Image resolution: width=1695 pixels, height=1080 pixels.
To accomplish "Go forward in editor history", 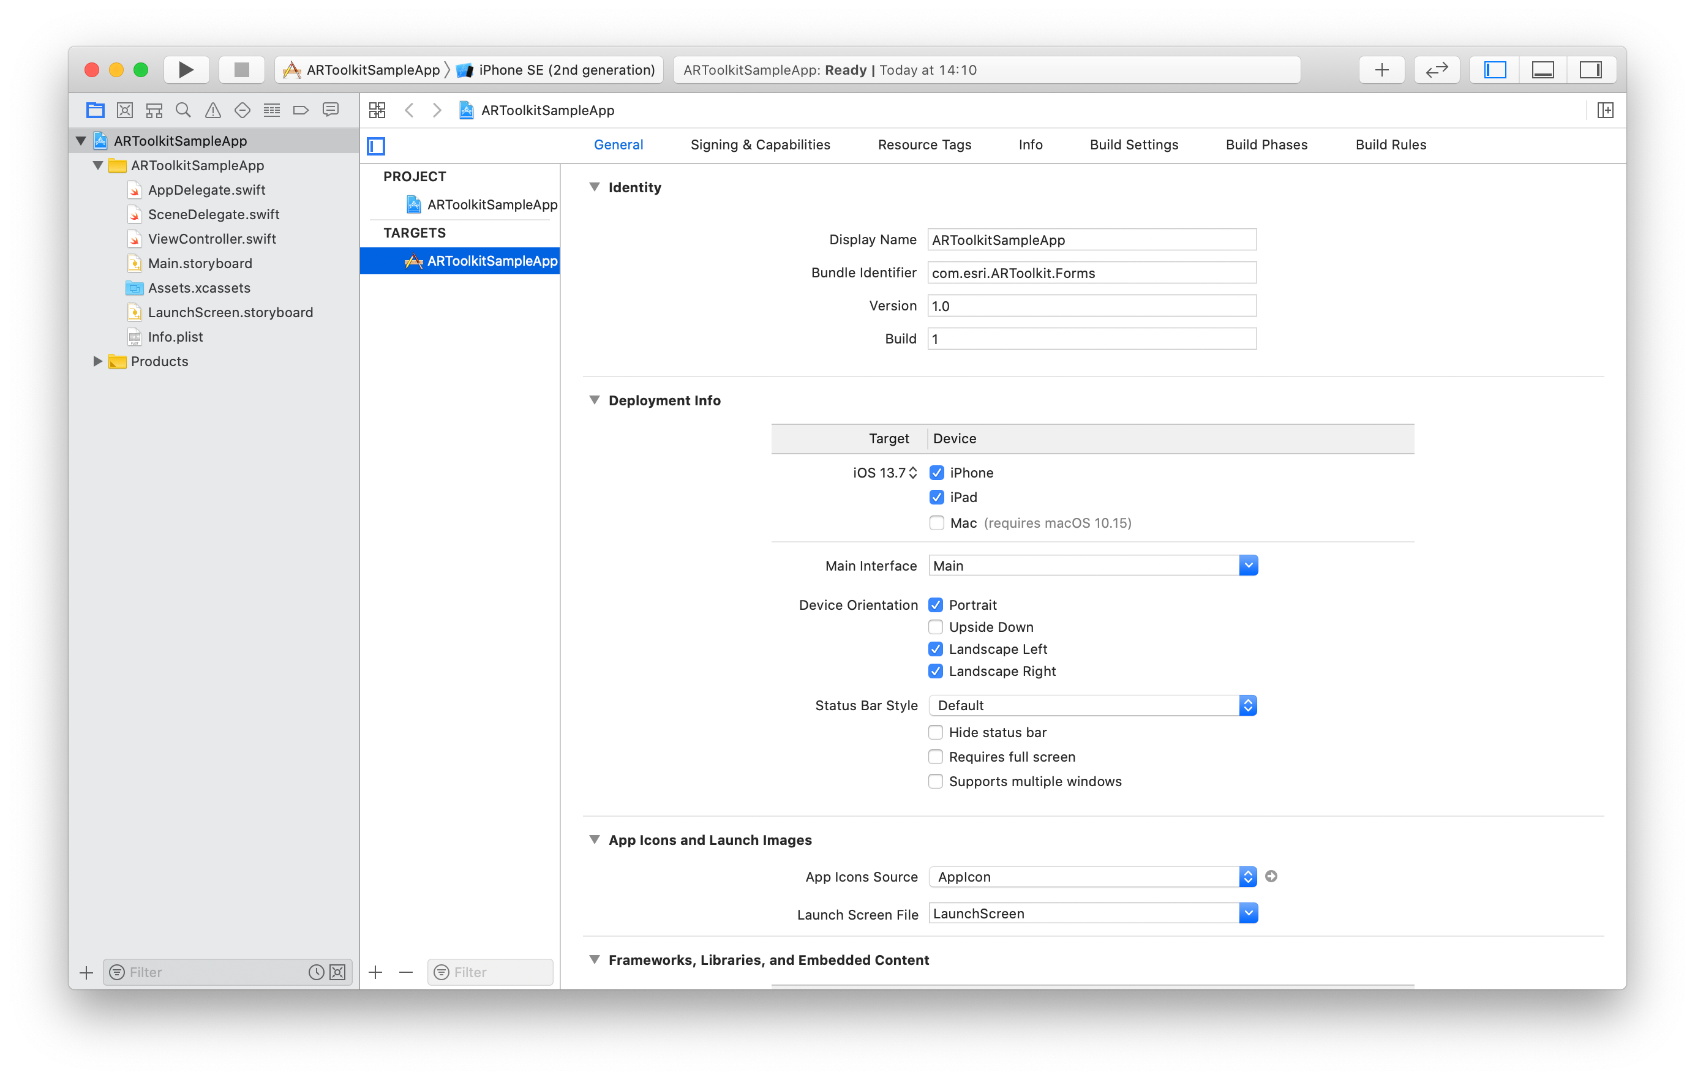I will 437,110.
